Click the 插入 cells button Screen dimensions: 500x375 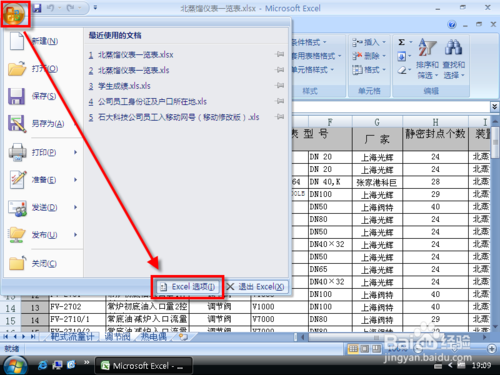pos(369,42)
